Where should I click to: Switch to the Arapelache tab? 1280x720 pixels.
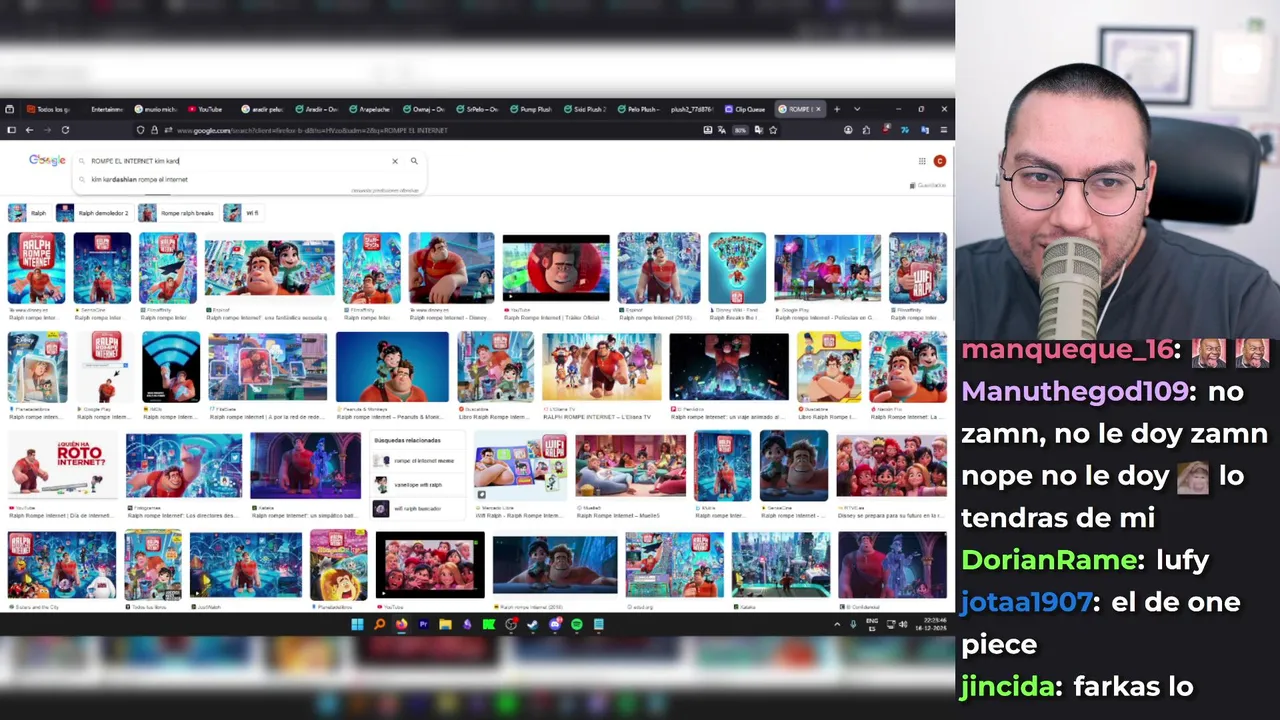[369, 109]
